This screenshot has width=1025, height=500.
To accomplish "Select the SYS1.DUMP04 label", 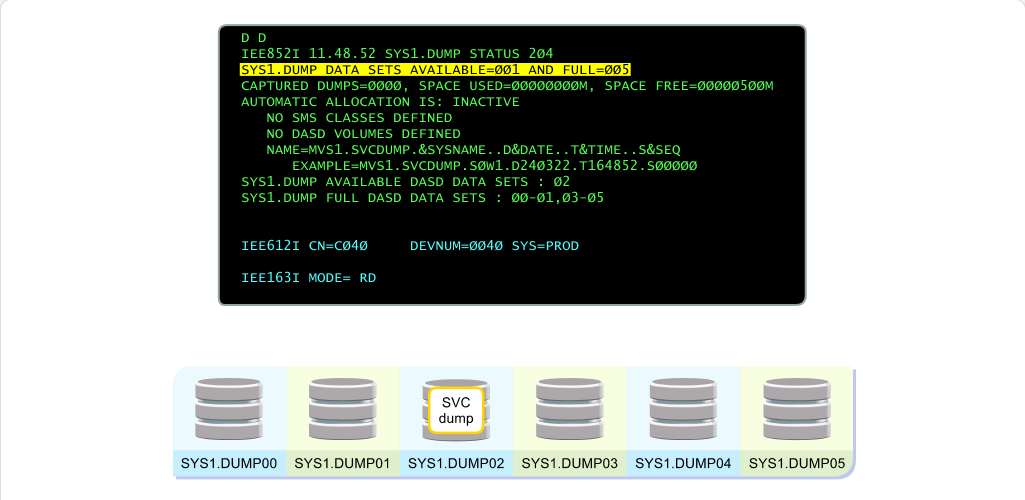I will tap(683, 463).
